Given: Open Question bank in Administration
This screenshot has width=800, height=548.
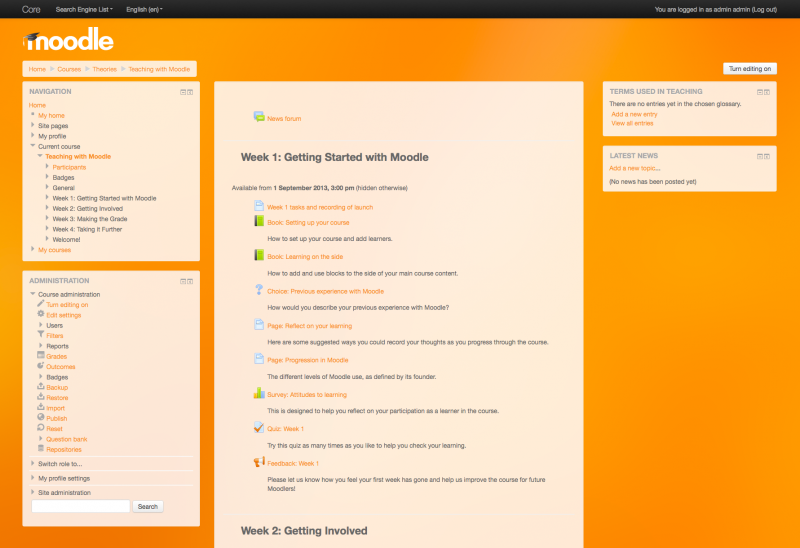Looking at the screenshot, I should [67, 439].
